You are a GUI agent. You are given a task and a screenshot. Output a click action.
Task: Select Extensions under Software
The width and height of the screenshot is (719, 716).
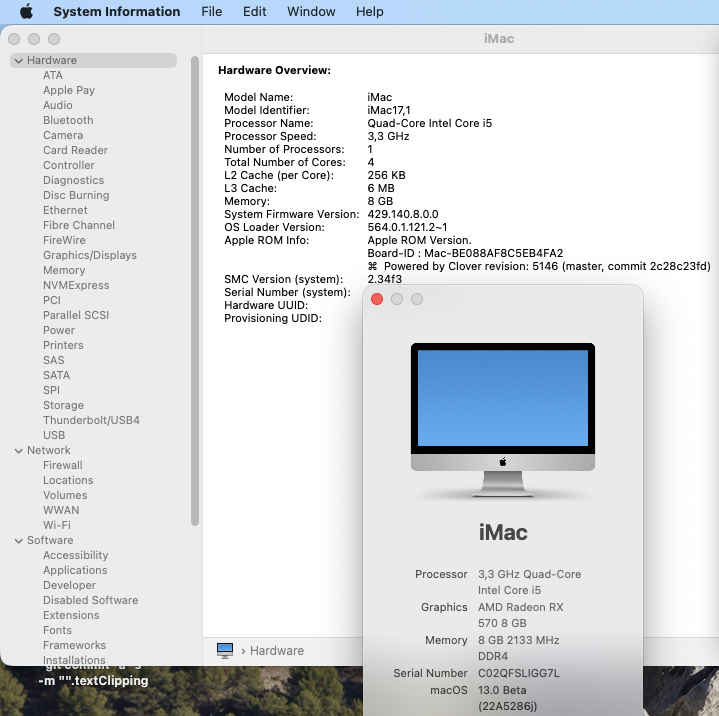[71, 615]
